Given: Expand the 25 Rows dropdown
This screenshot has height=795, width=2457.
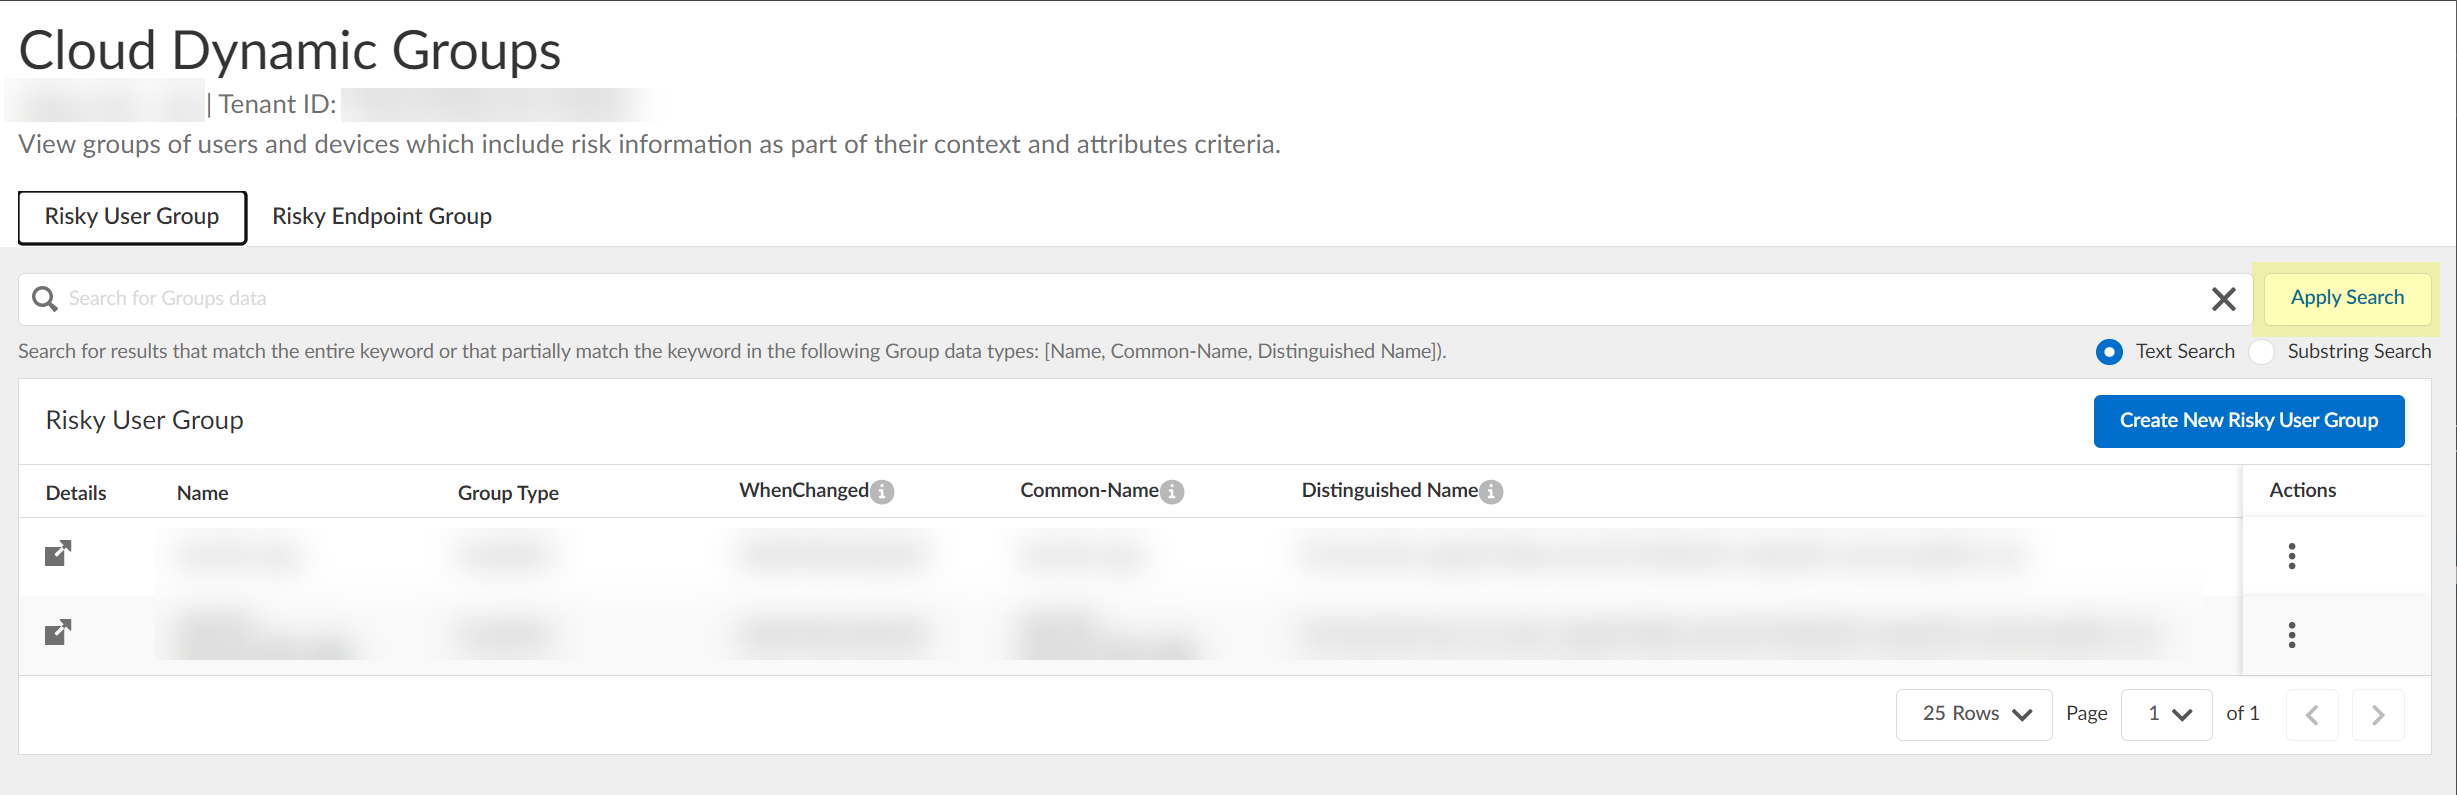Looking at the screenshot, I should coord(1974,714).
